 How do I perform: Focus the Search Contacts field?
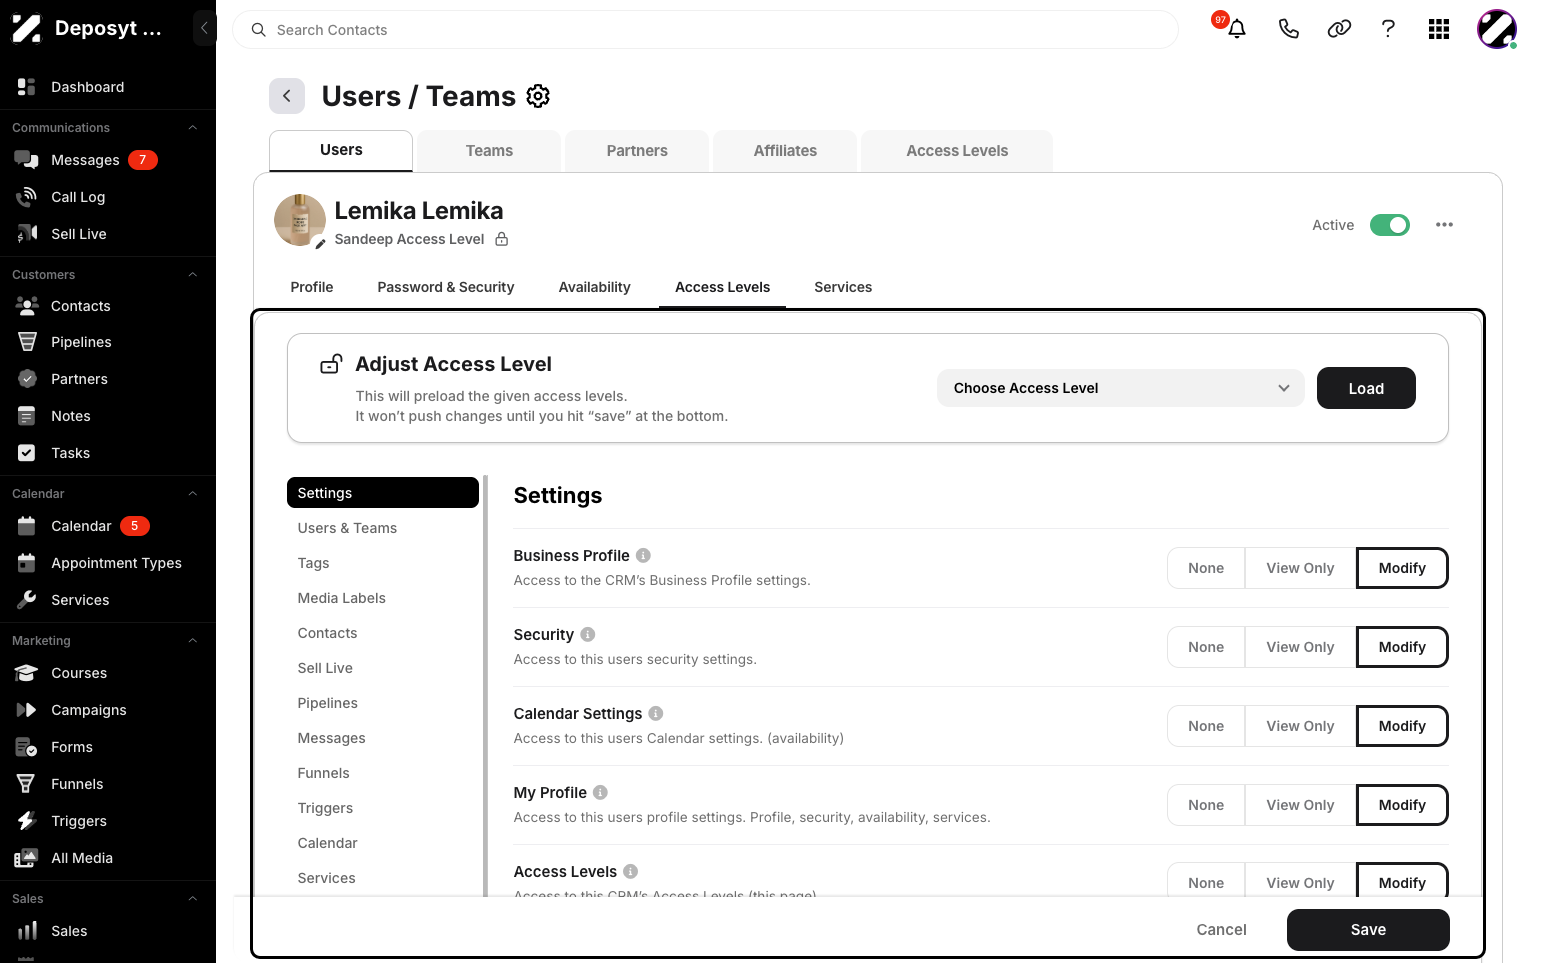click(x=705, y=30)
